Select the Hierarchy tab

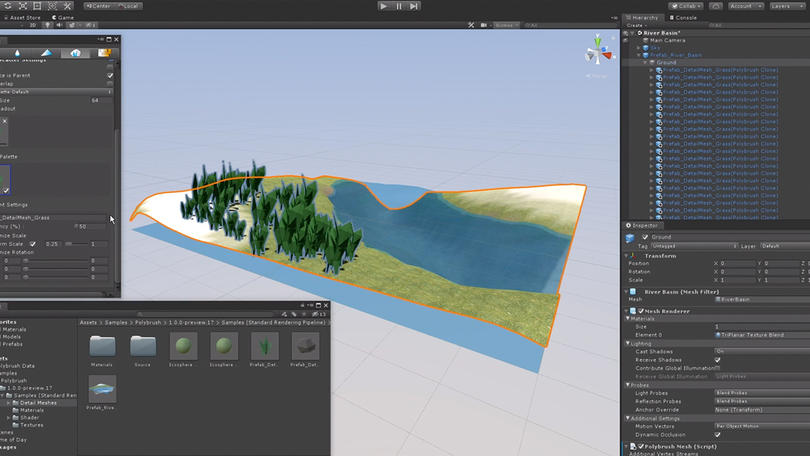pyautogui.click(x=643, y=18)
